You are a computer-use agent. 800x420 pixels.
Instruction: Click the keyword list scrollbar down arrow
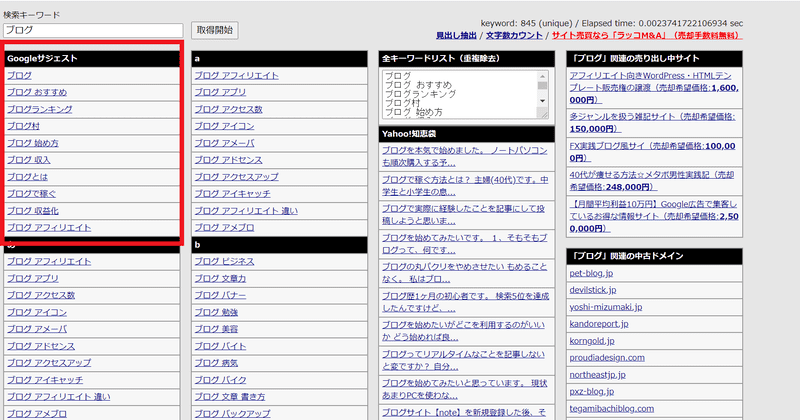point(543,101)
